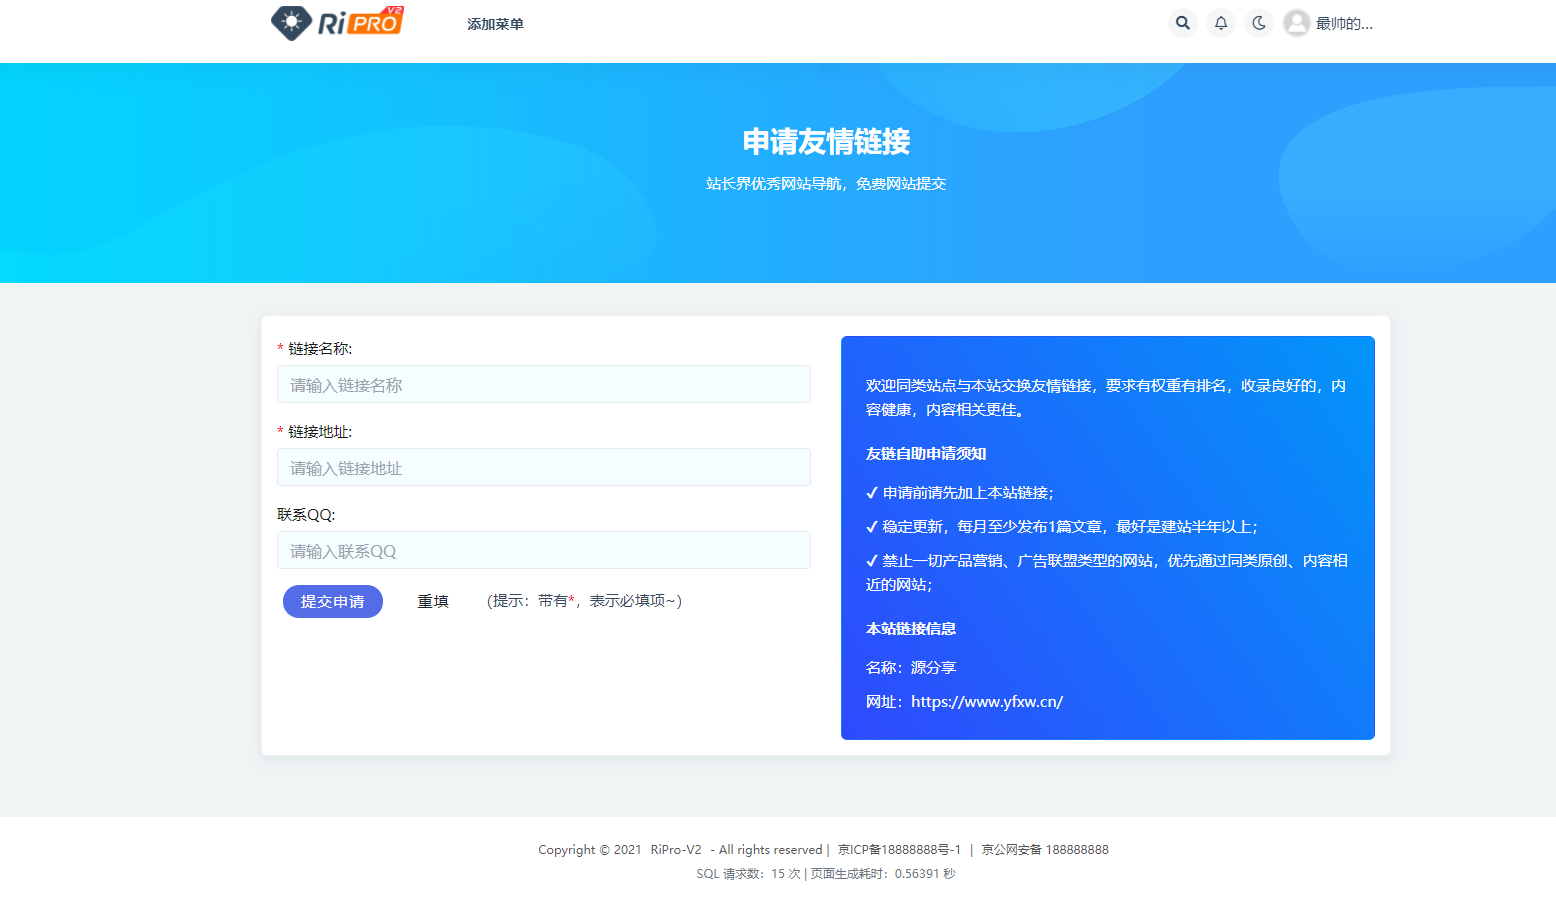This screenshot has height=899, width=1556.
Task: Click the 联系QQ input field
Action: tap(543, 550)
